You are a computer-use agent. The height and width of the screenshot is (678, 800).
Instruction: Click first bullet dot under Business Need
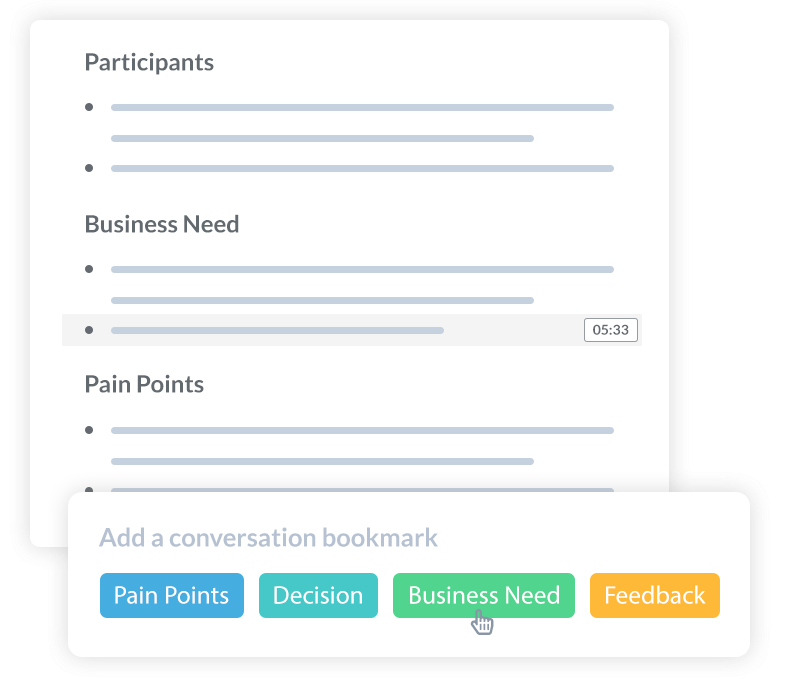tap(89, 269)
